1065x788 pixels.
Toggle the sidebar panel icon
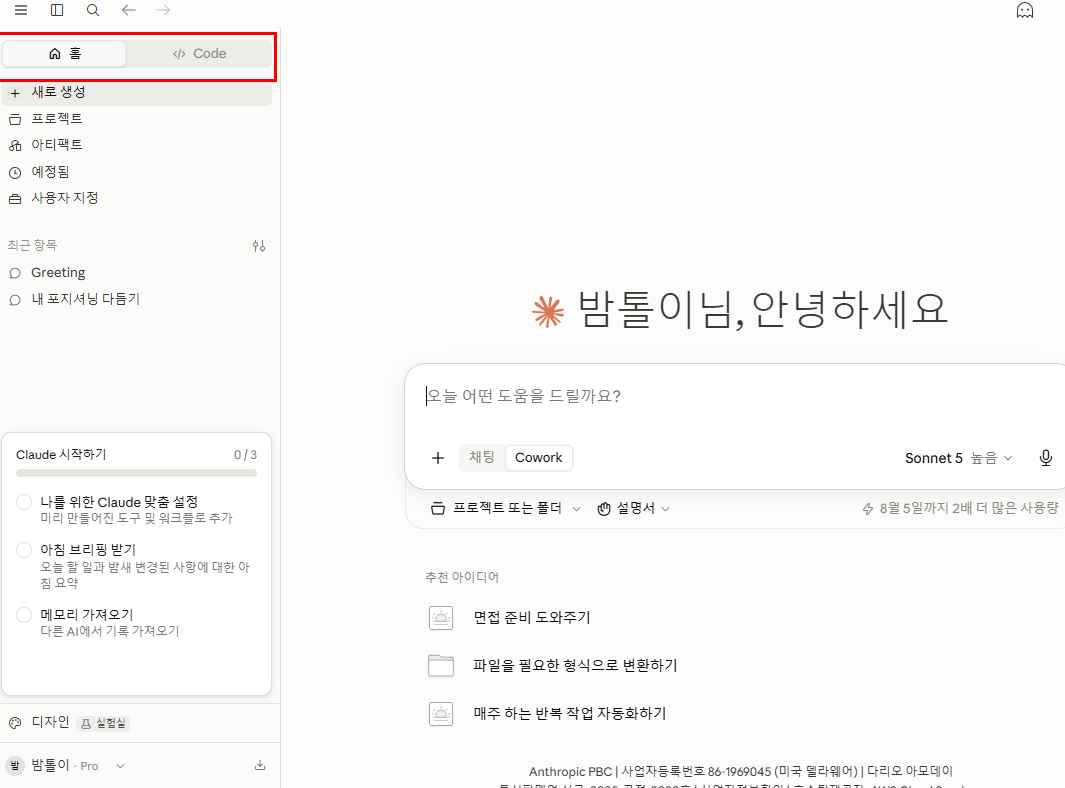pyautogui.click(x=57, y=10)
